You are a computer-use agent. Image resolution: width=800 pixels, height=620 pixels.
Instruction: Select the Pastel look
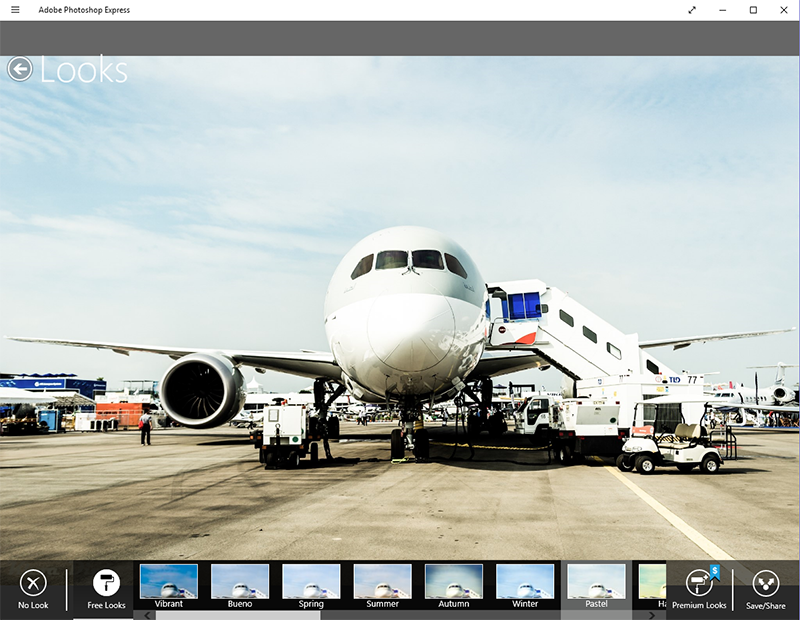coord(596,584)
